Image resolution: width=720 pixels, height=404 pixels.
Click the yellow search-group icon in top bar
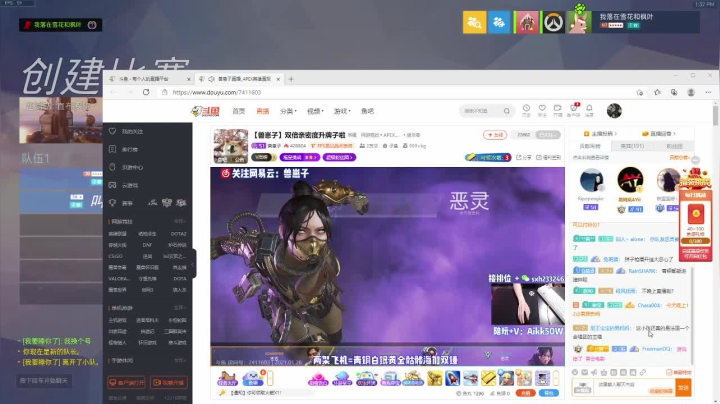coord(474,22)
